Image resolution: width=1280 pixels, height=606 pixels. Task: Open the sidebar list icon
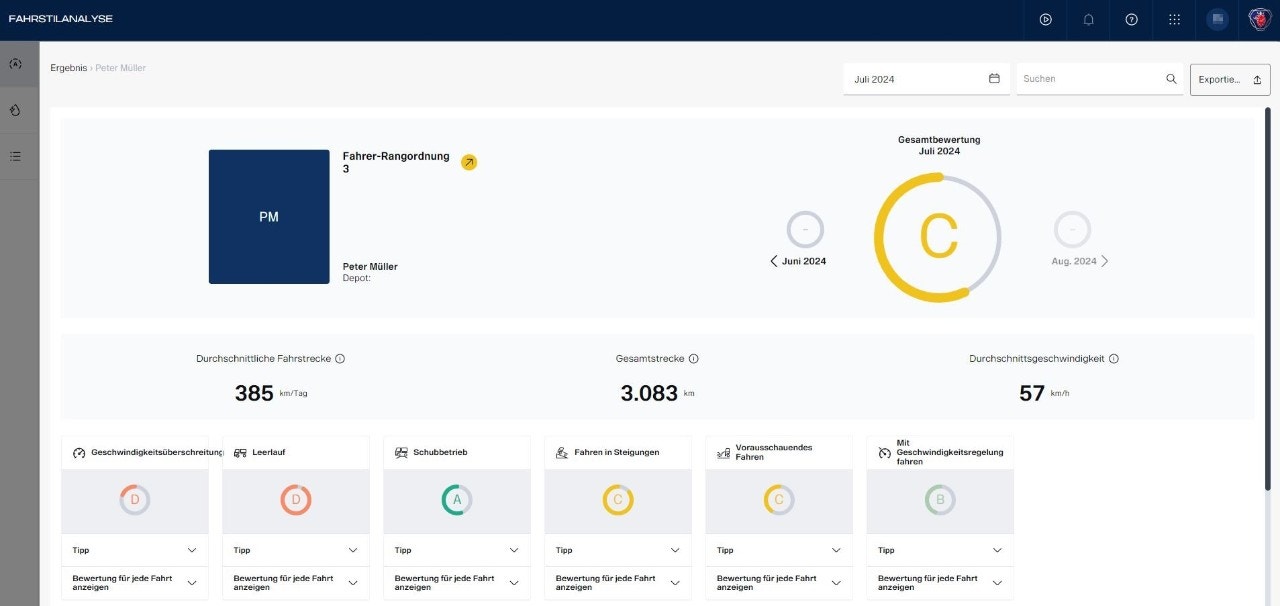[15, 156]
